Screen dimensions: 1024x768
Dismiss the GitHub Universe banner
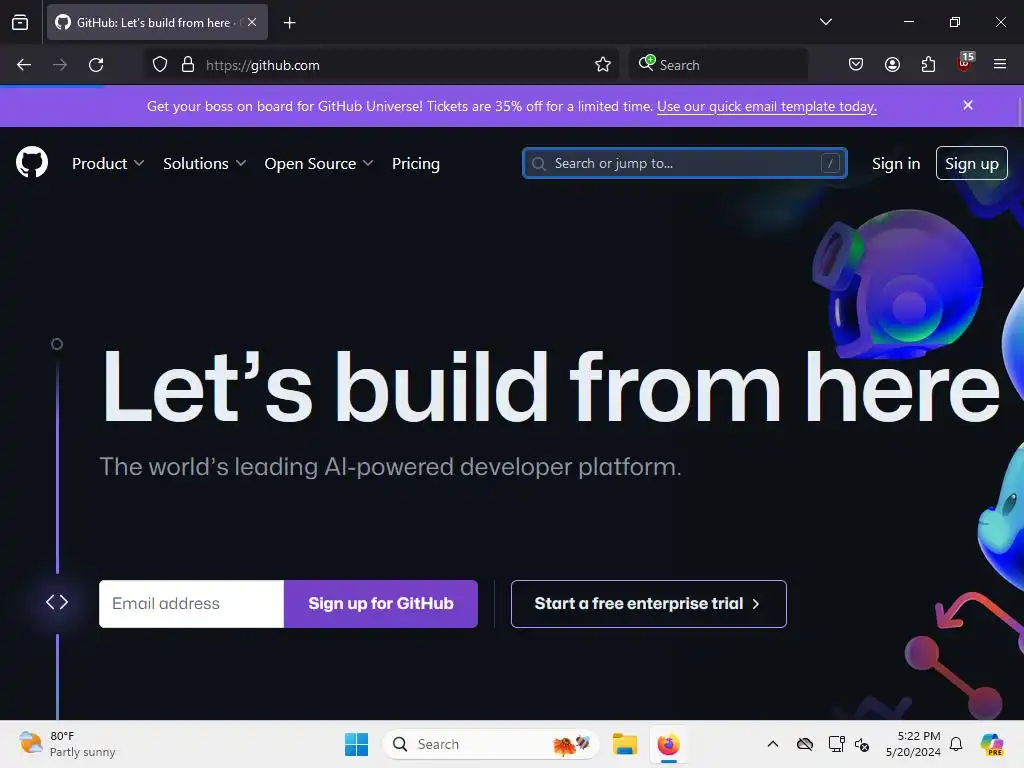coord(968,105)
